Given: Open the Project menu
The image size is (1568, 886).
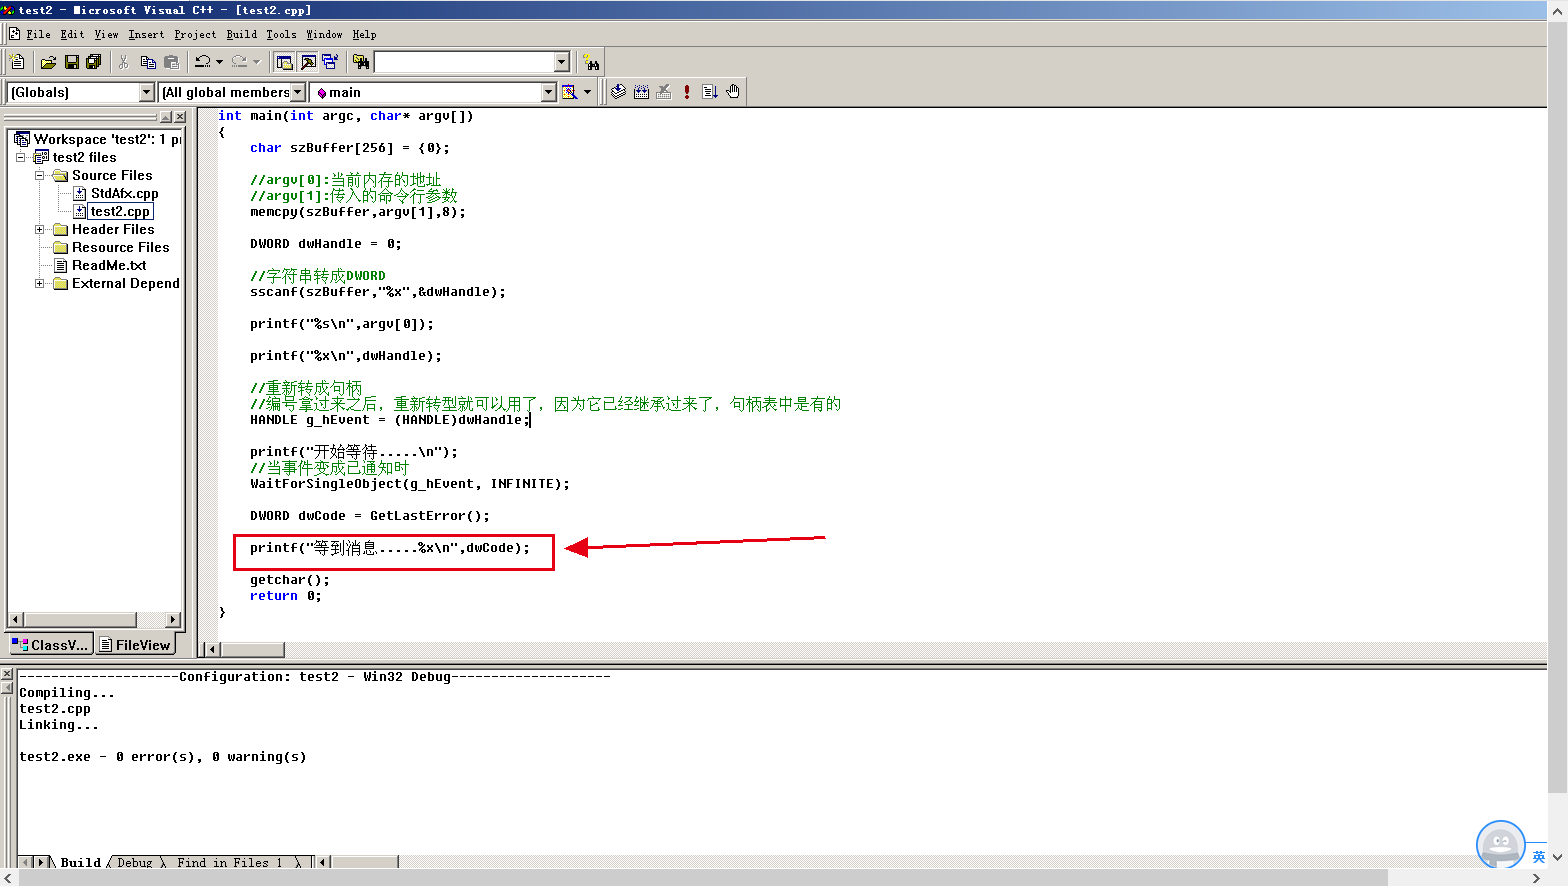Looking at the screenshot, I should (195, 34).
